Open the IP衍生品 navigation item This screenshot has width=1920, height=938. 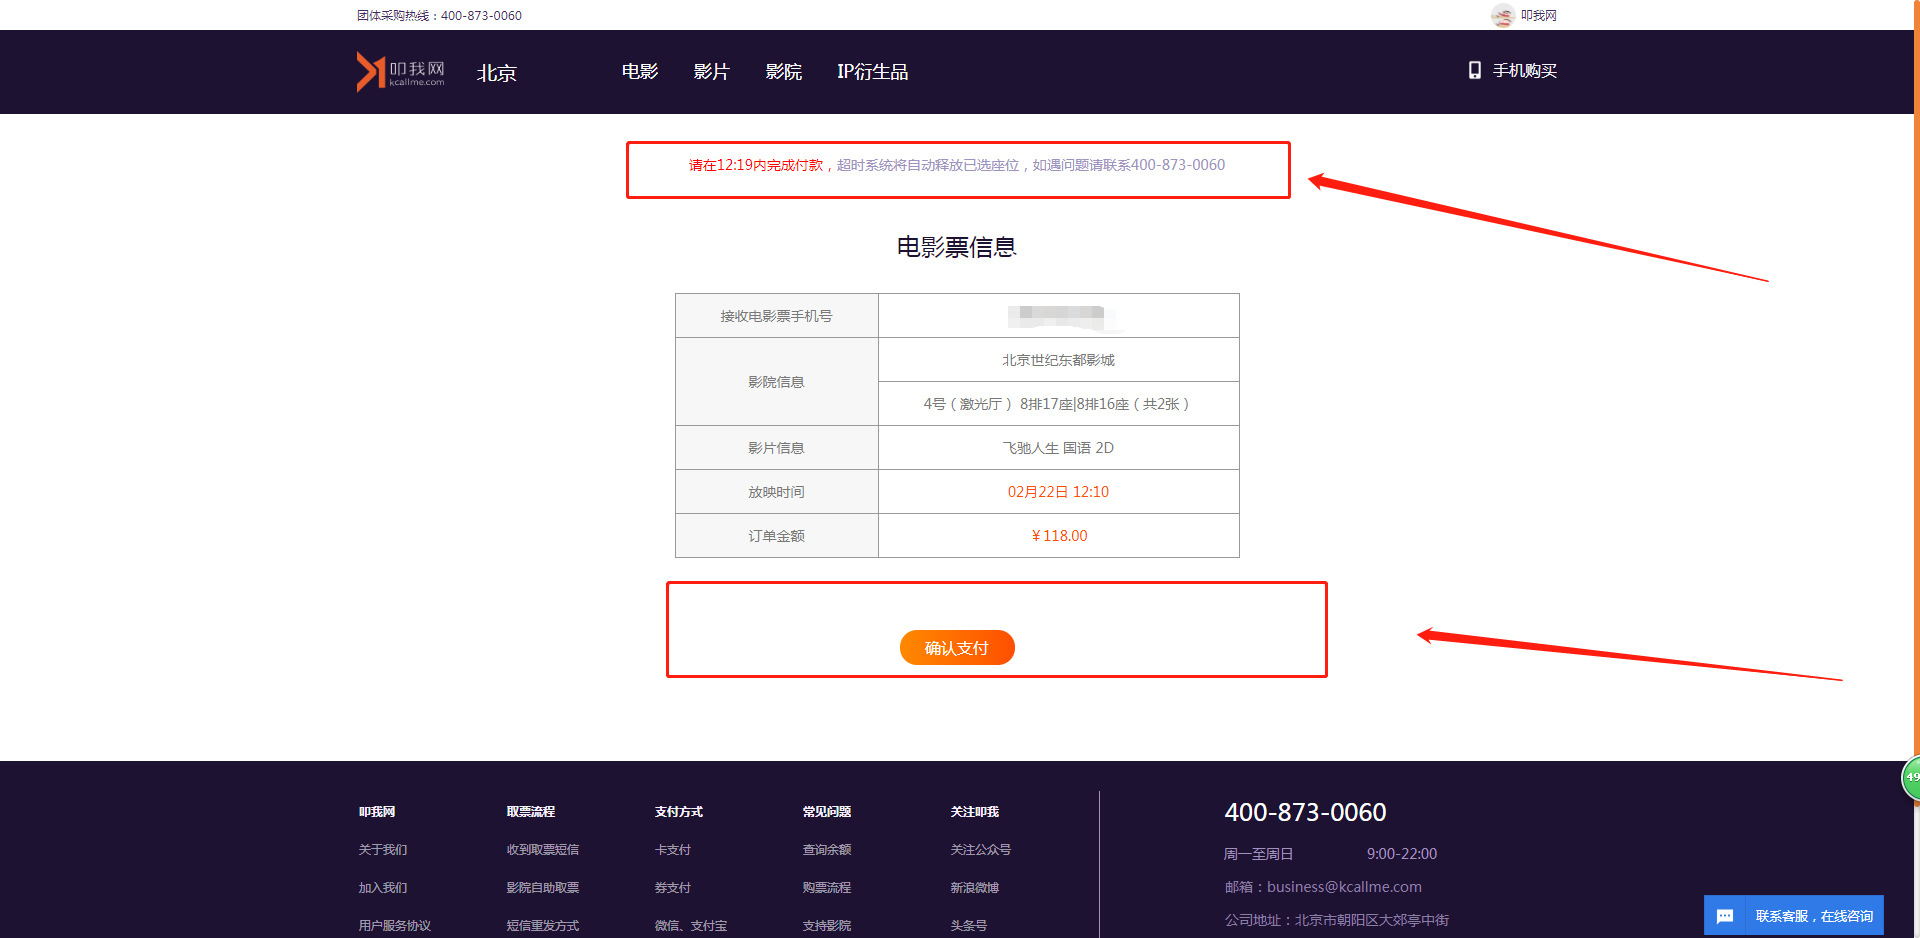click(872, 72)
